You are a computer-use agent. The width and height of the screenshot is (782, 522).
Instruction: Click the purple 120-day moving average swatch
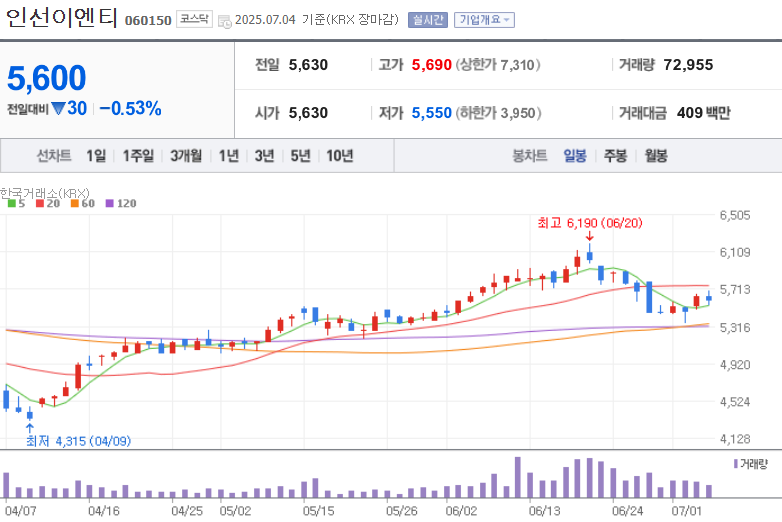click(110, 203)
